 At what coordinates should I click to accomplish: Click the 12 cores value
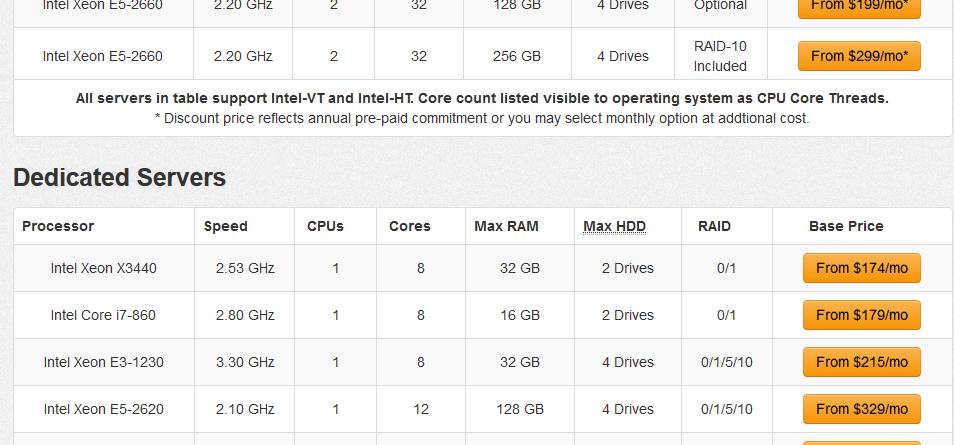pos(420,409)
